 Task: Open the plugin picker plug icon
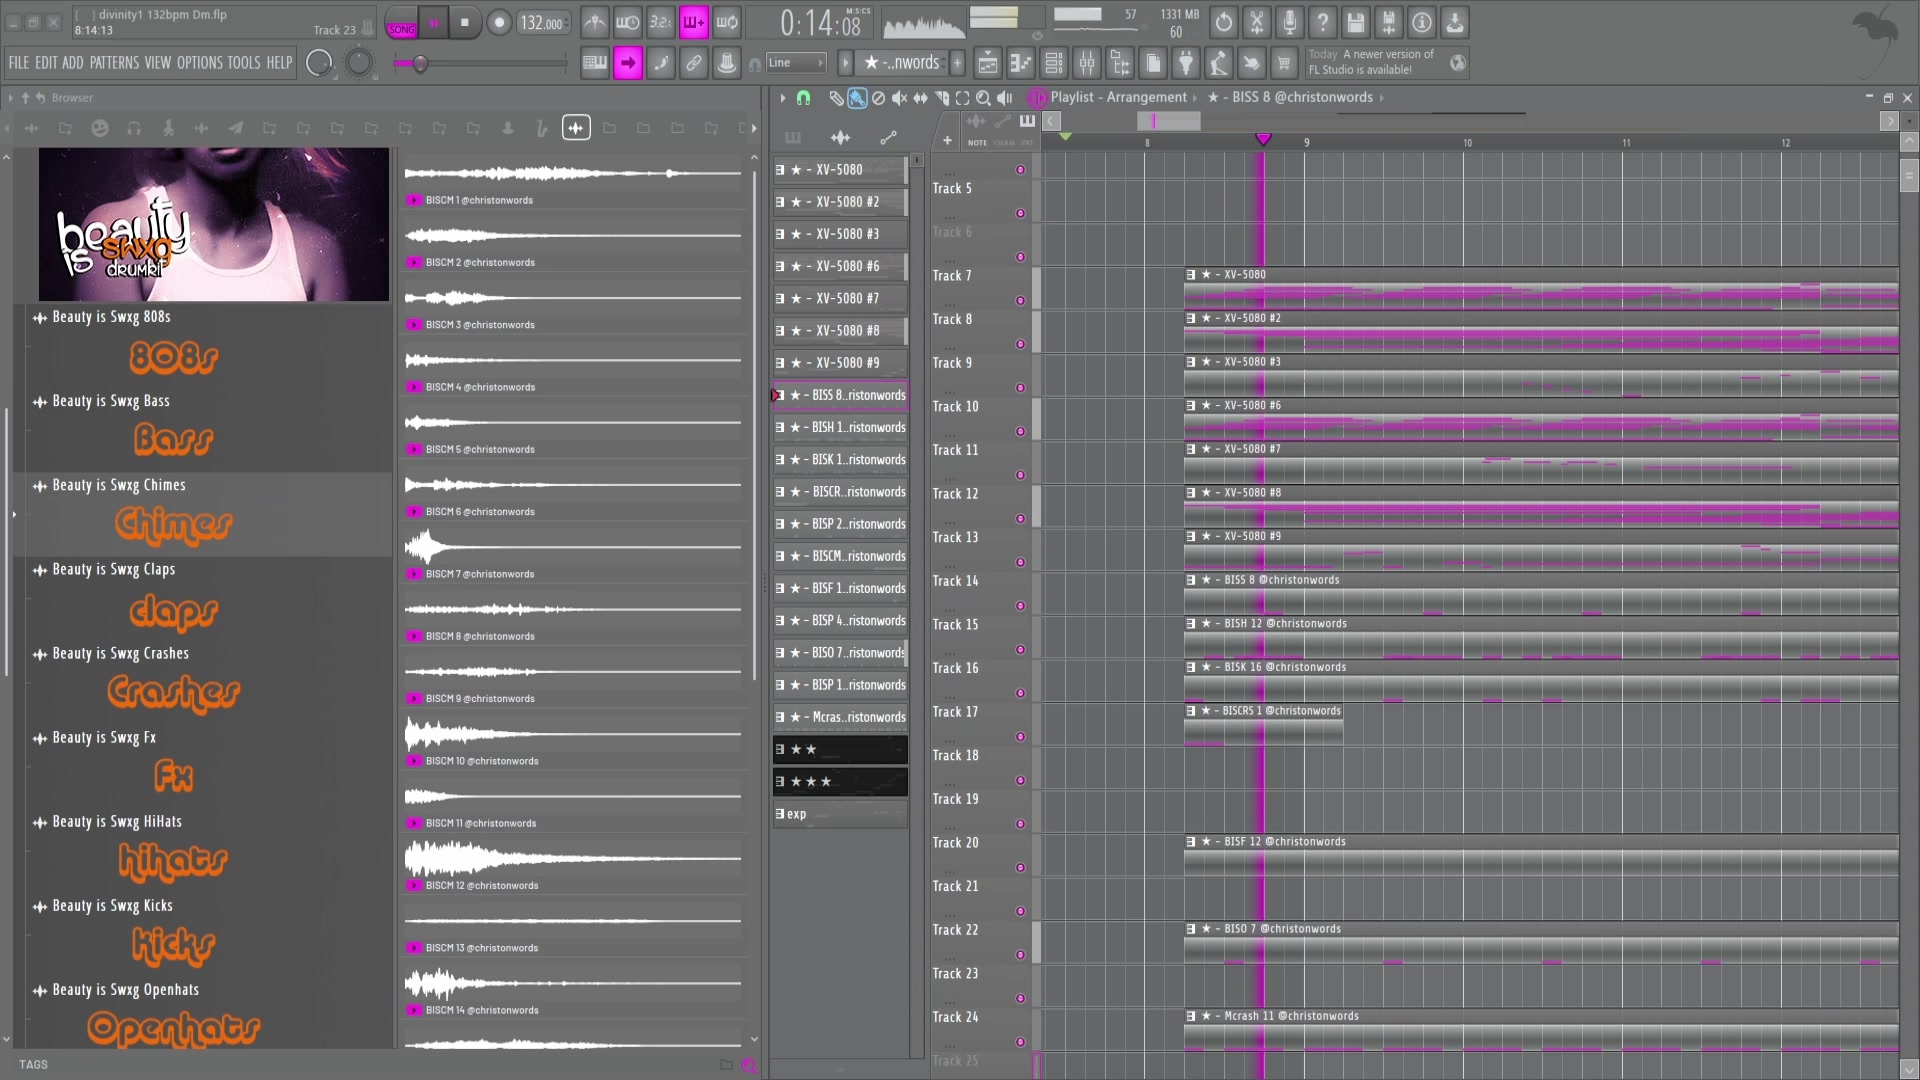pyautogui.click(x=1186, y=64)
